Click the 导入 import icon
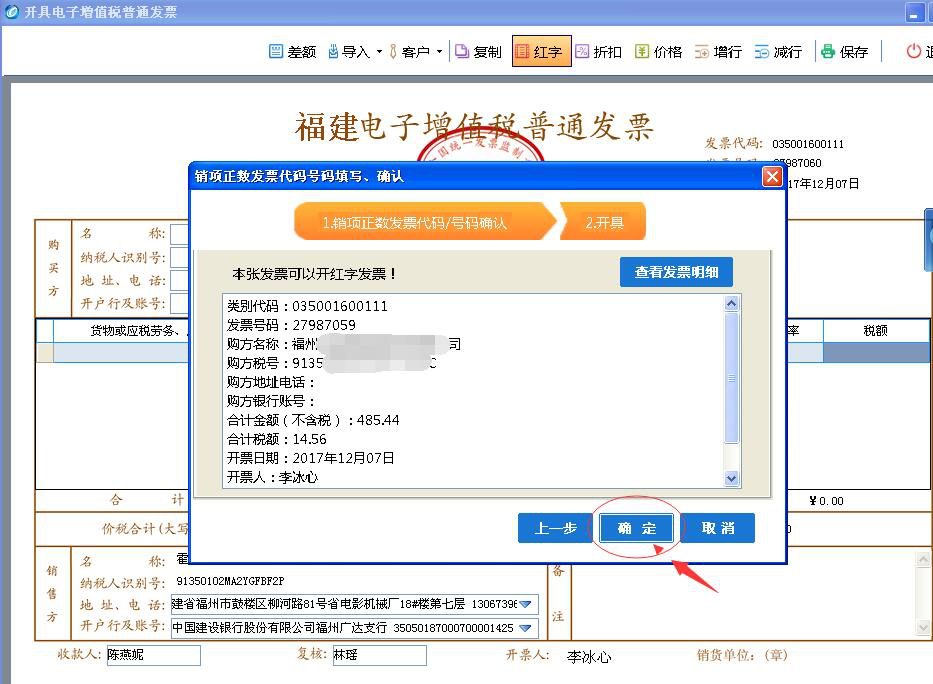933x684 pixels. [334, 52]
